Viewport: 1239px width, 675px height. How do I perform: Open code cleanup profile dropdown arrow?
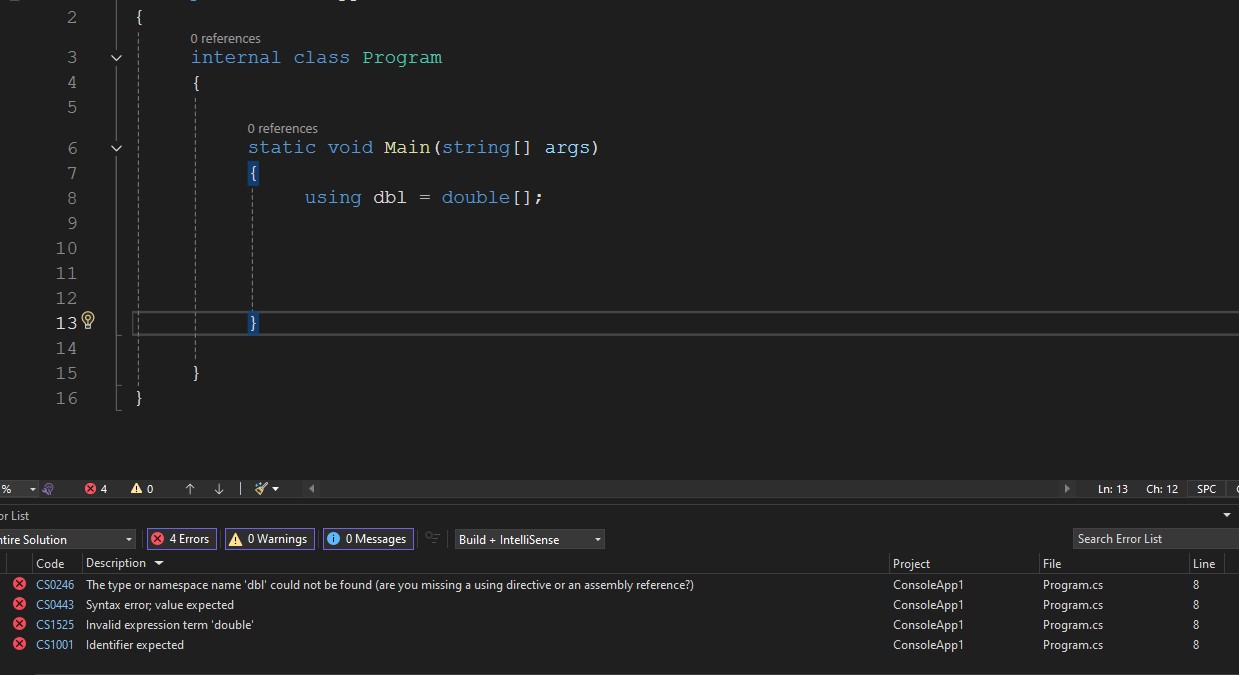pyautogui.click(x=275, y=489)
